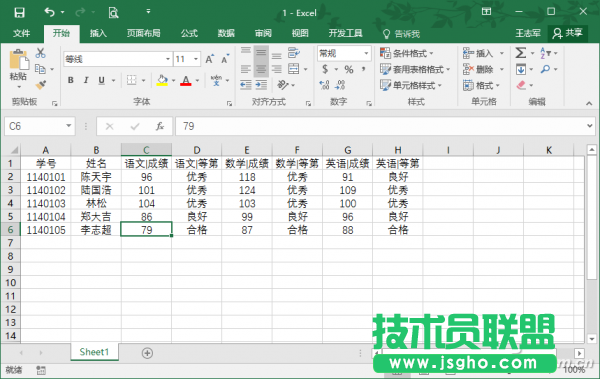Decrease decimal places

pos(340,85)
